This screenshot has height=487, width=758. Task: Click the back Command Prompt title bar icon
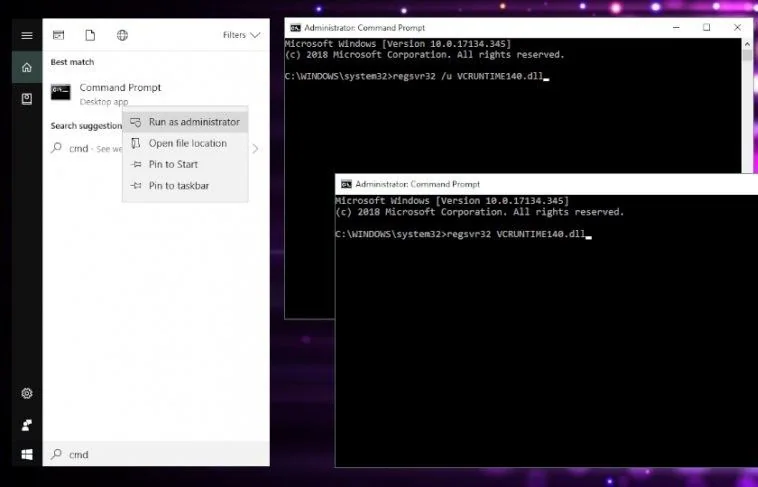coord(295,28)
